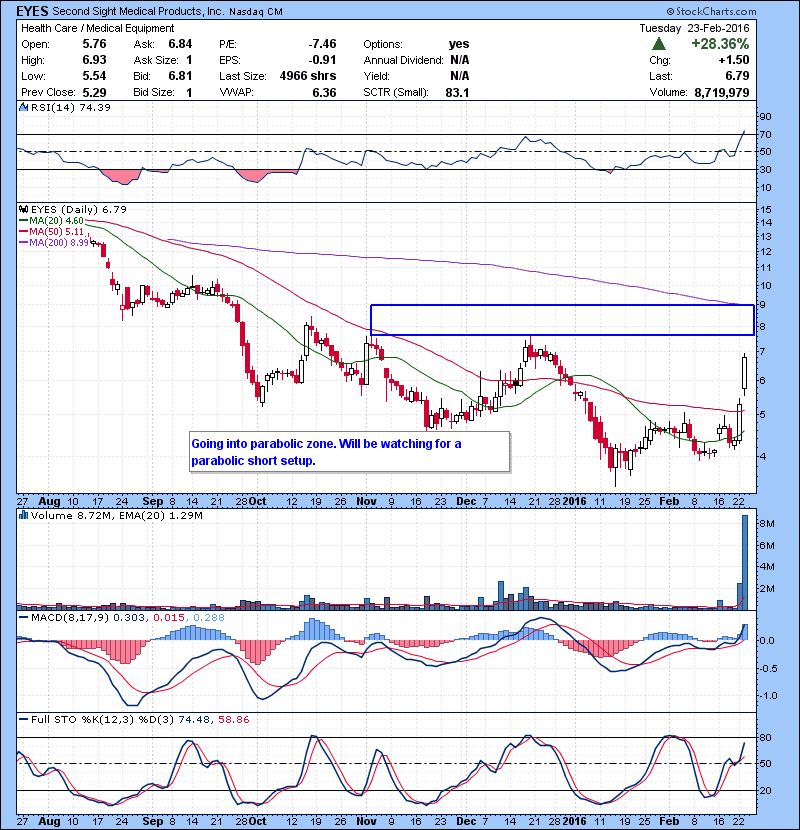The height and width of the screenshot is (830, 800).
Task: Click the 'Volume 8.72M, EMA(20) 1.29M' label
Action: (116, 515)
